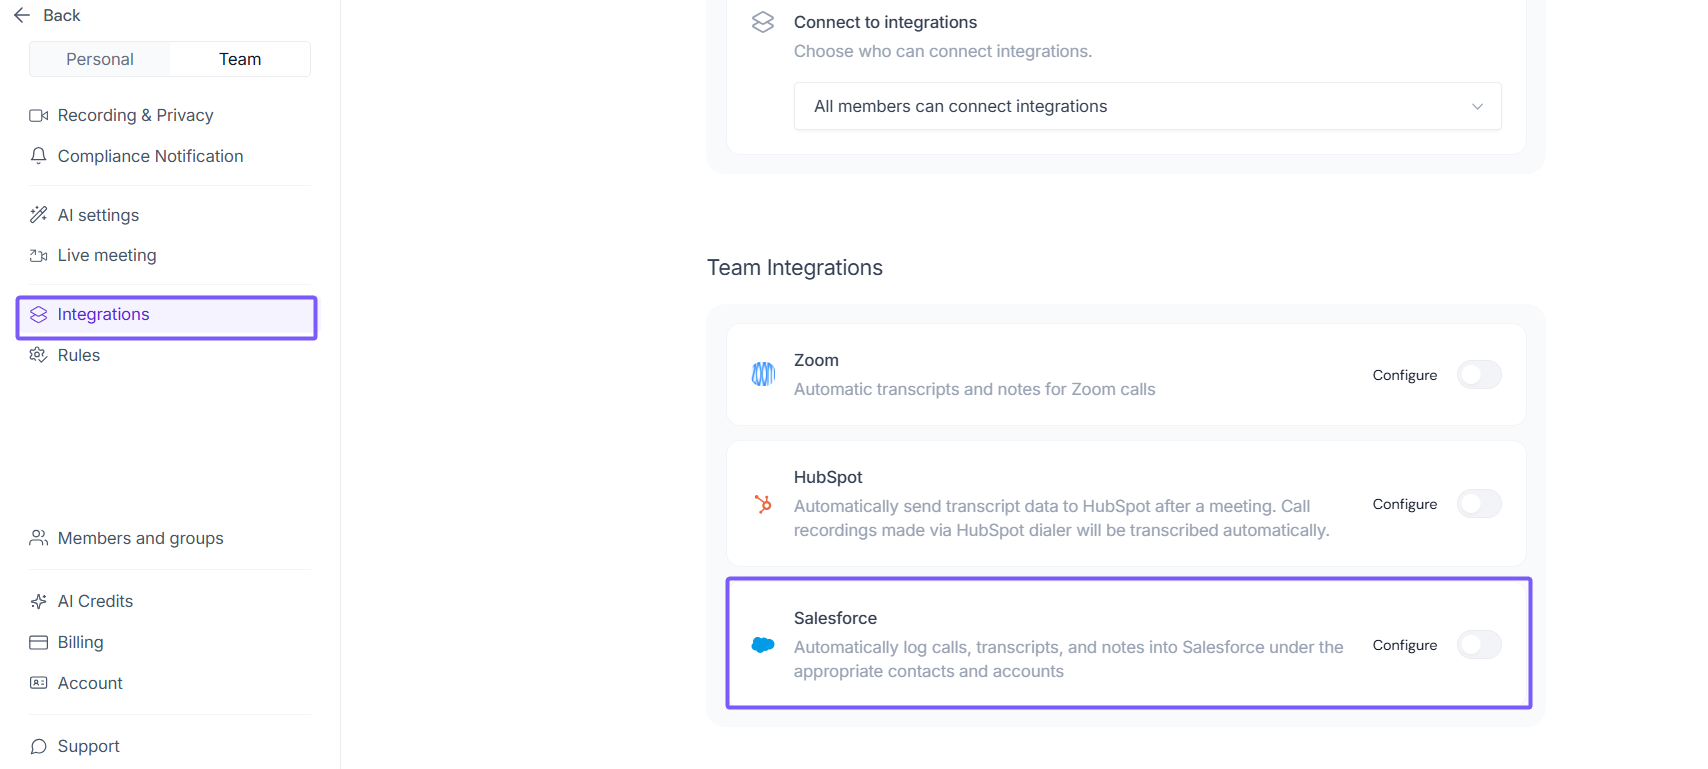Click Configure for Salesforce
The width and height of the screenshot is (1708, 769).
pos(1404,645)
